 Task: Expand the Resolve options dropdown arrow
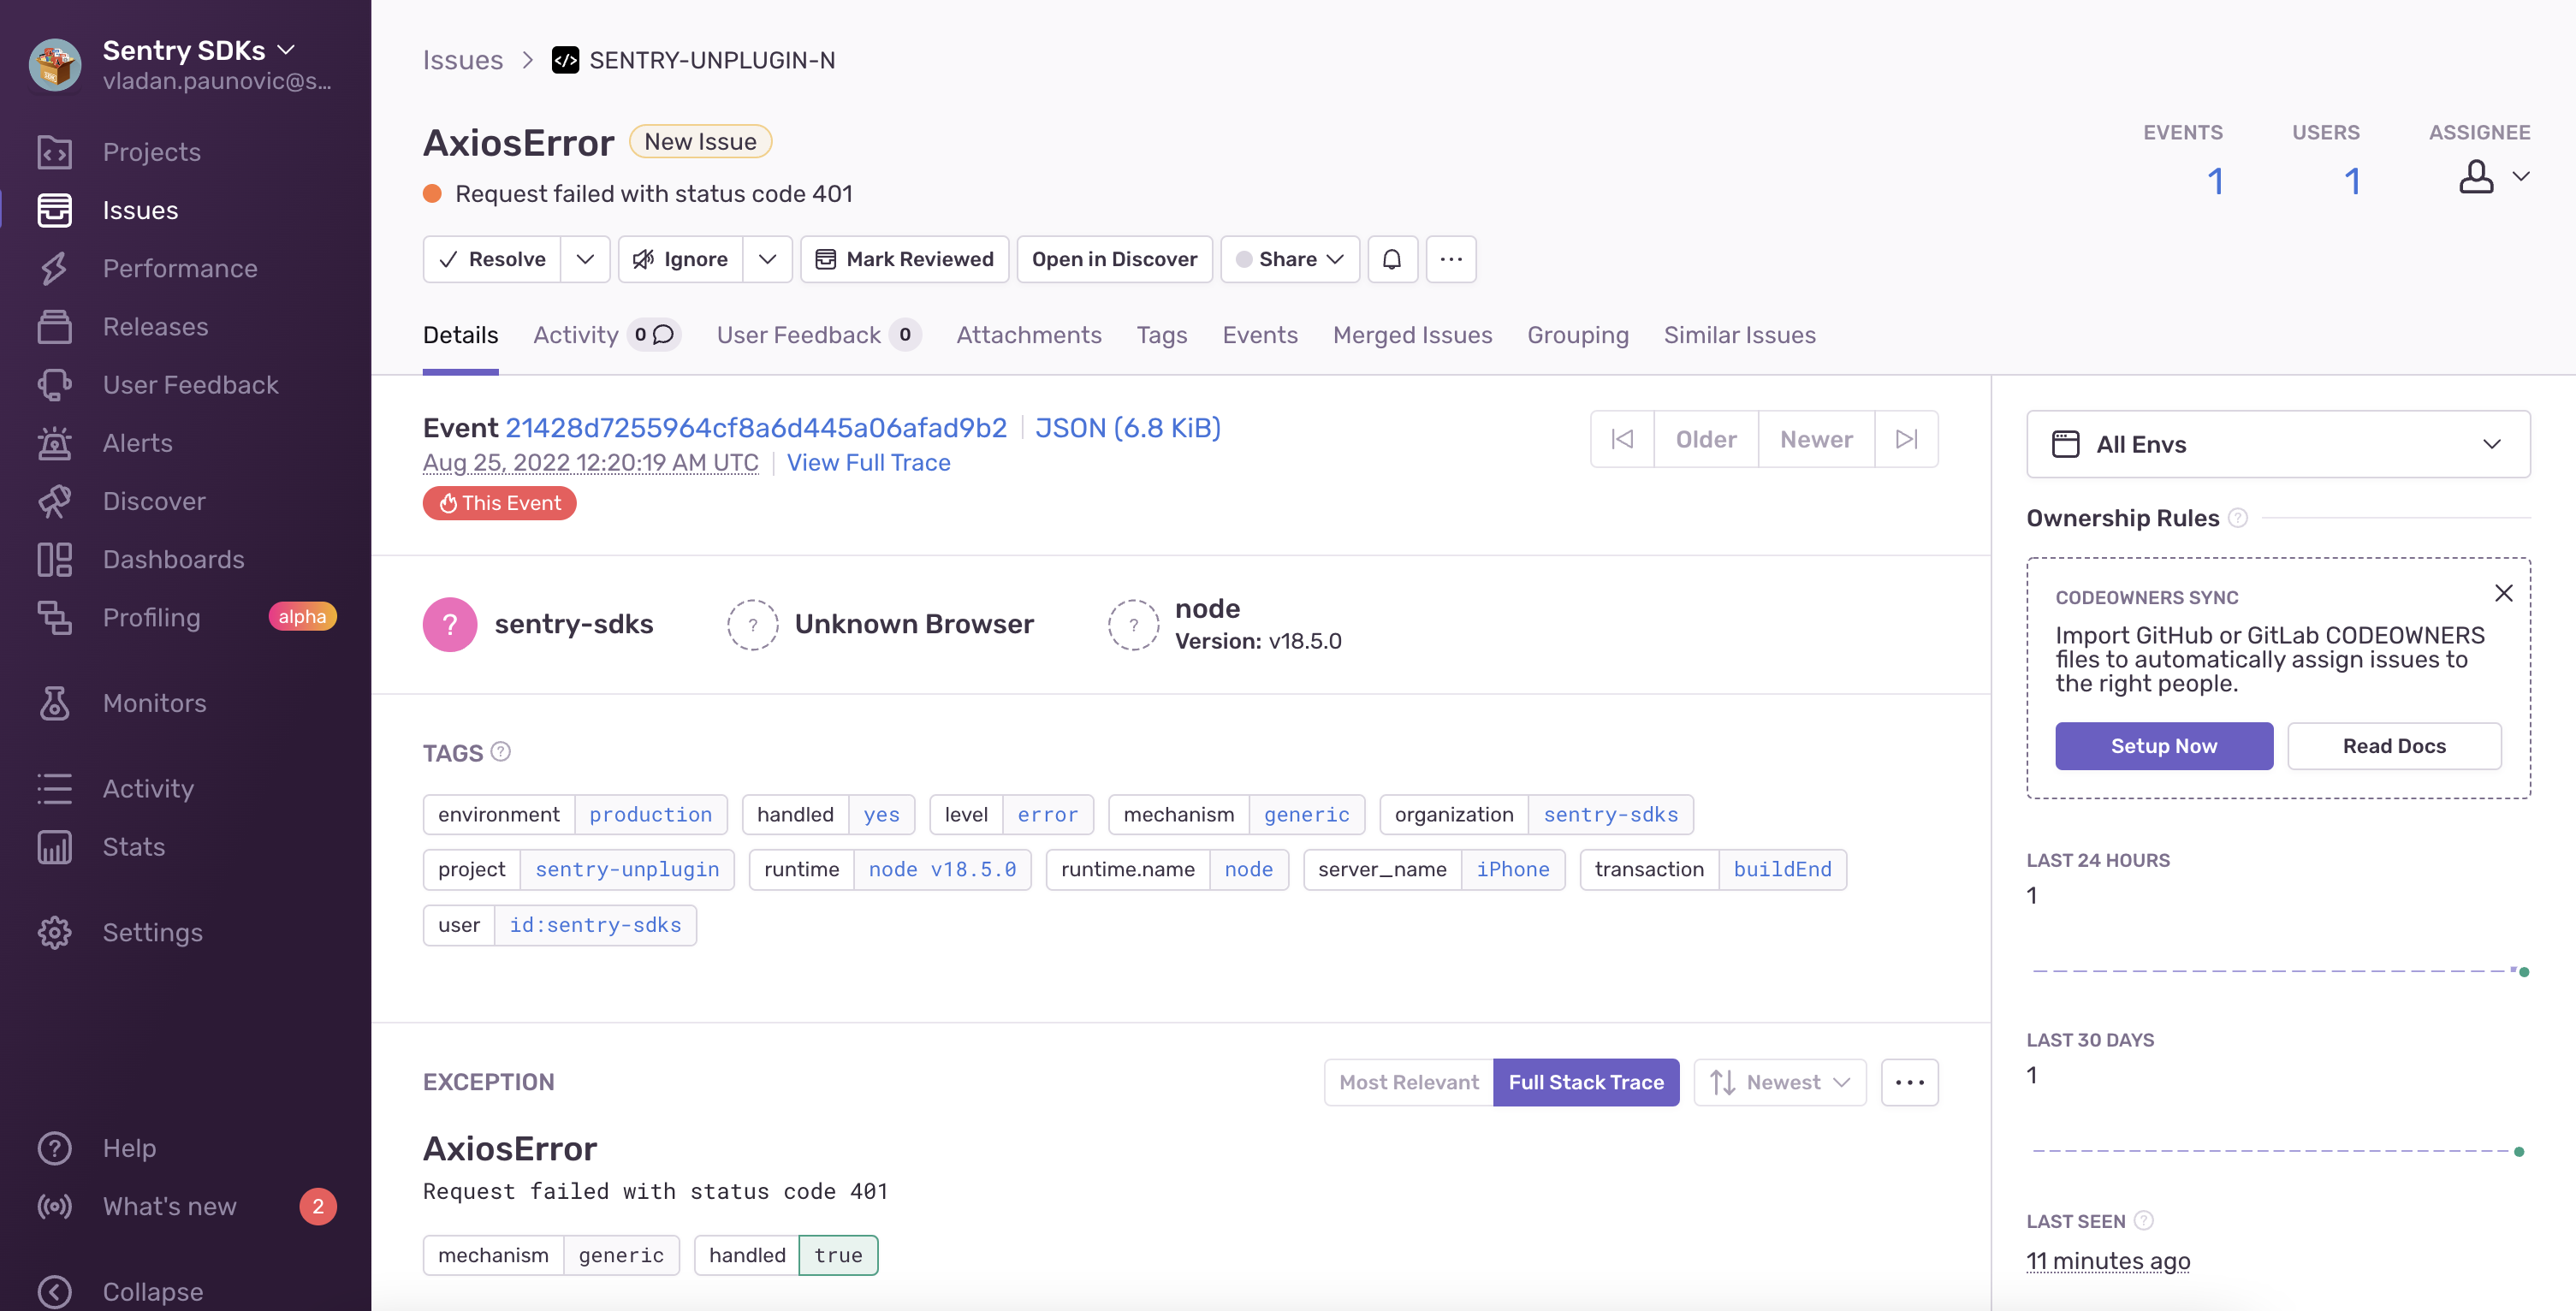tap(585, 259)
